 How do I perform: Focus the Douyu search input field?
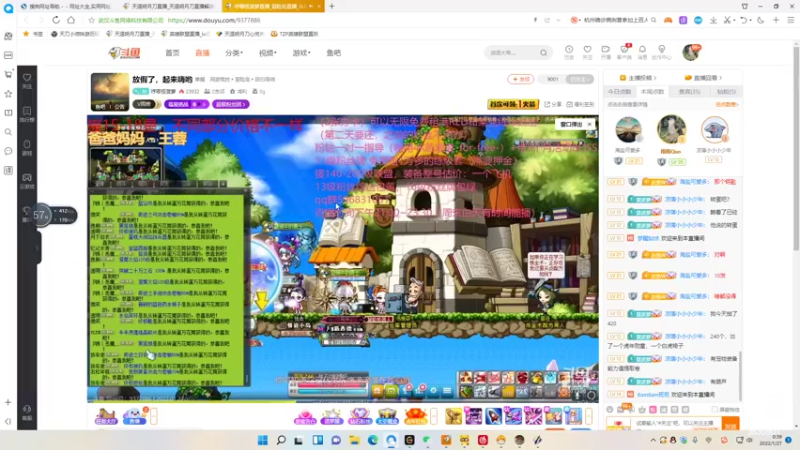(x=512, y=53)
